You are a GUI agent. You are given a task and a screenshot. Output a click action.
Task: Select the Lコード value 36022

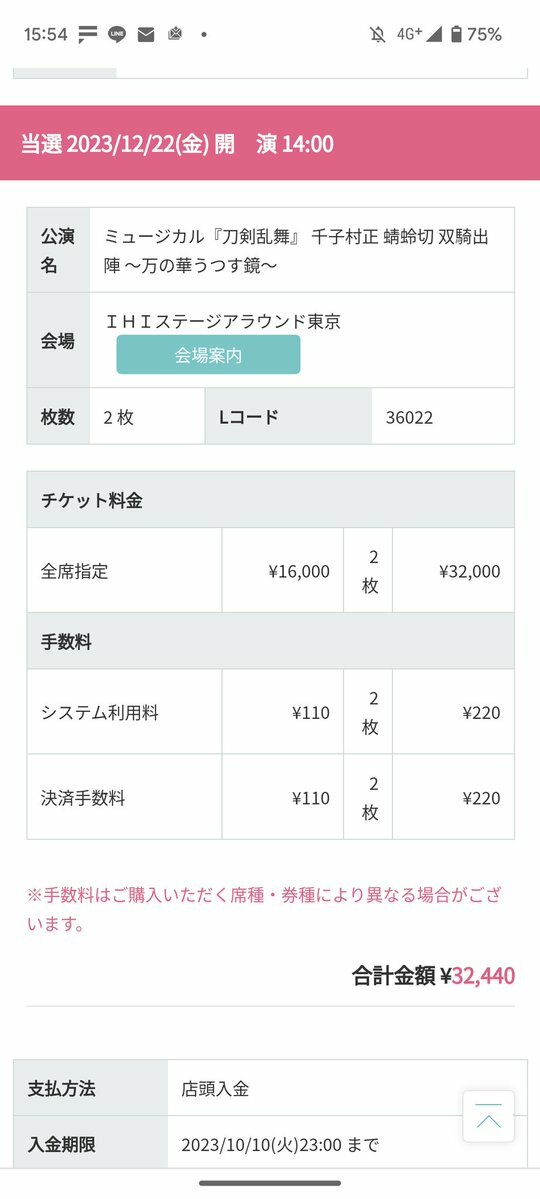pos(409,418)
